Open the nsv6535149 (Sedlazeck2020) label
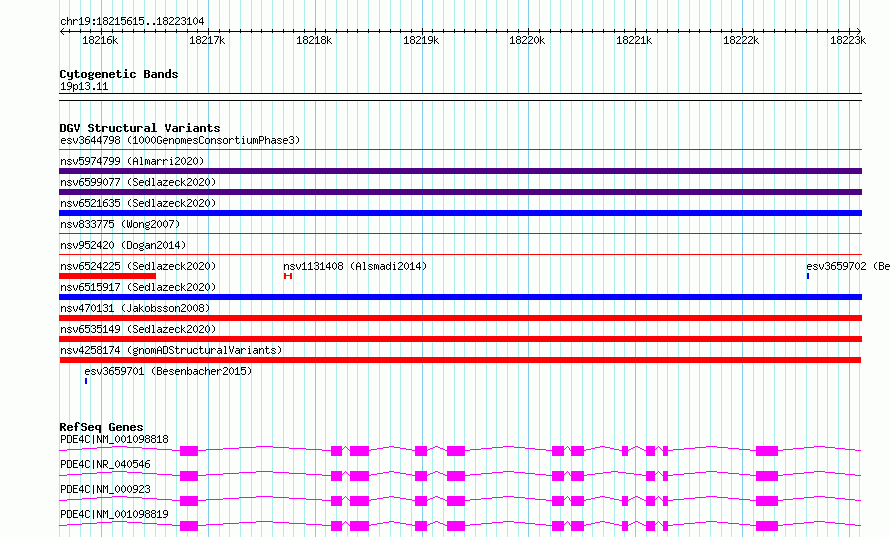The width and height of the screenshot is (890, 537). pyautogui.click(x=138, y=329)
